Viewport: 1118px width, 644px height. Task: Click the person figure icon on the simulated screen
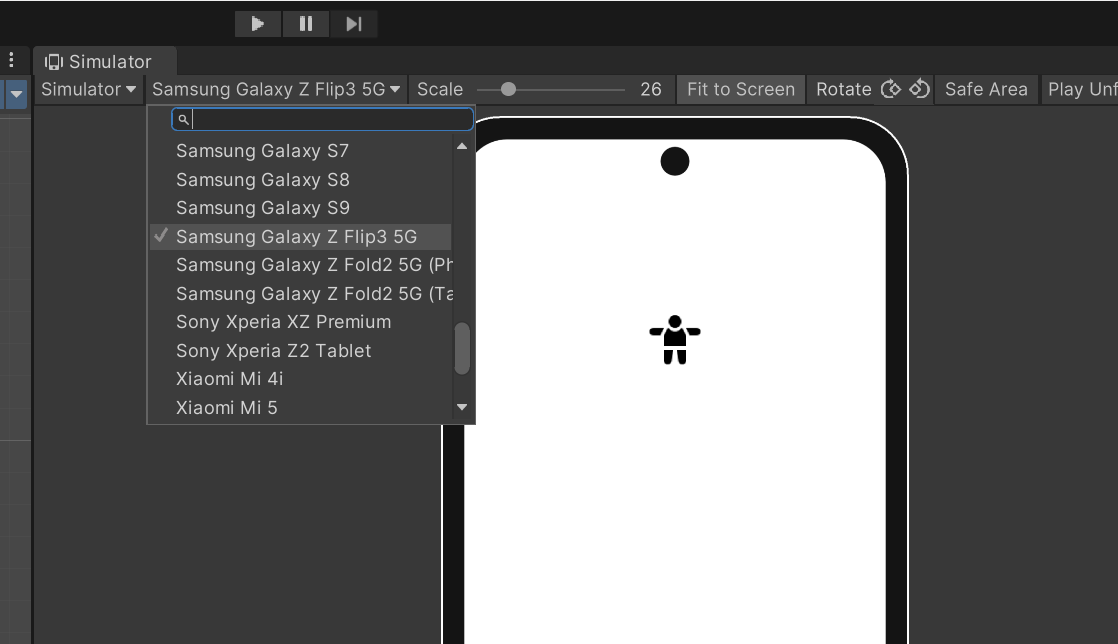point(675,339)
